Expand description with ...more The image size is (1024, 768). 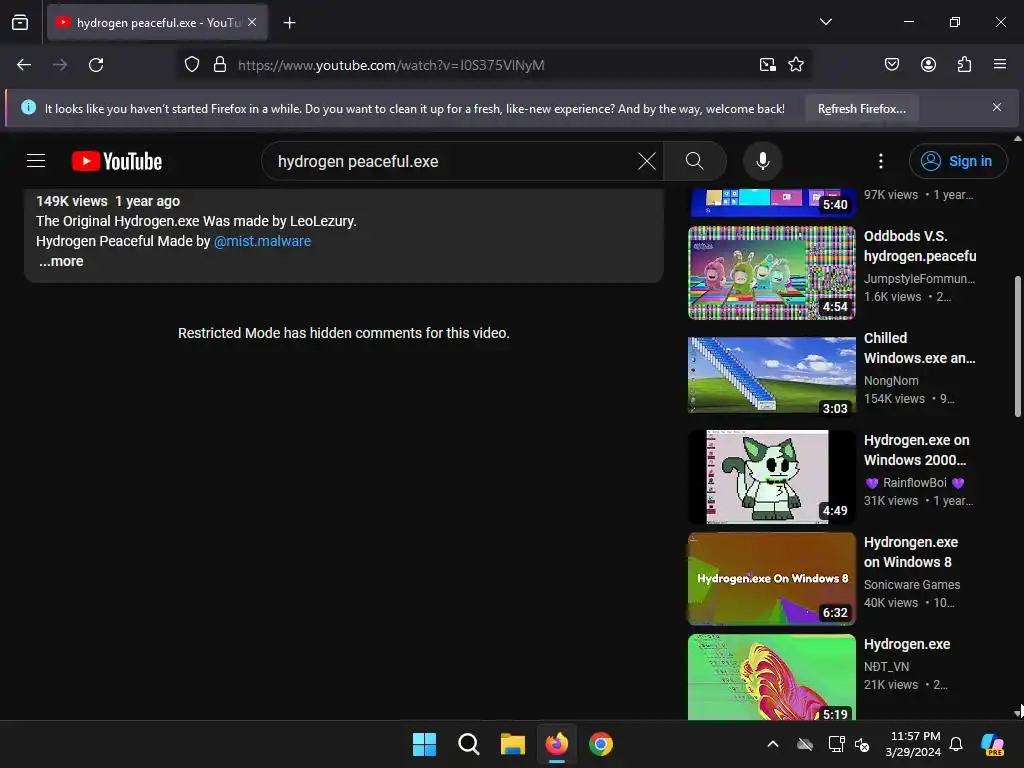pyautogui.click(x=61, y=261)
